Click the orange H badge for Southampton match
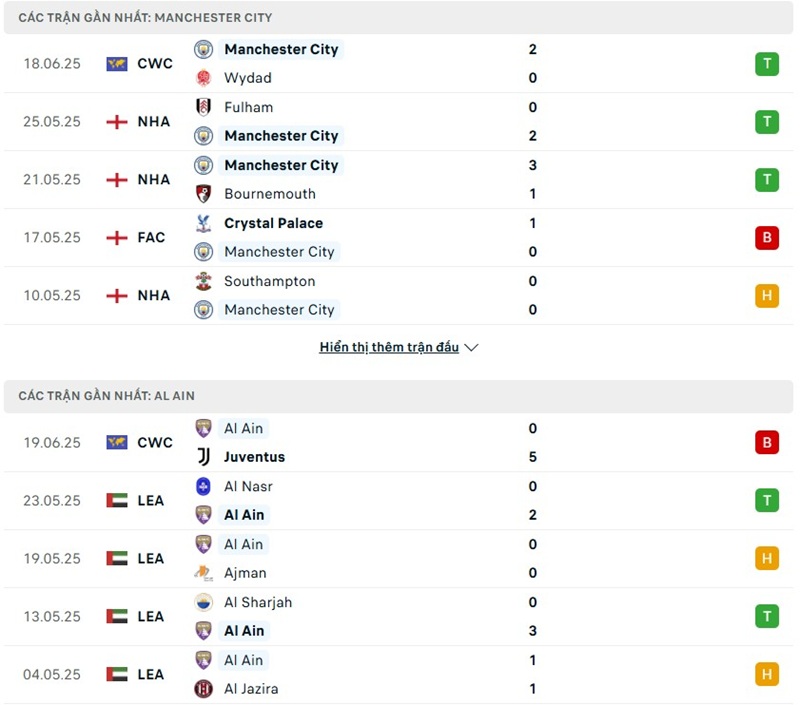This screenshot has width=800, height=705. (767, 296)
